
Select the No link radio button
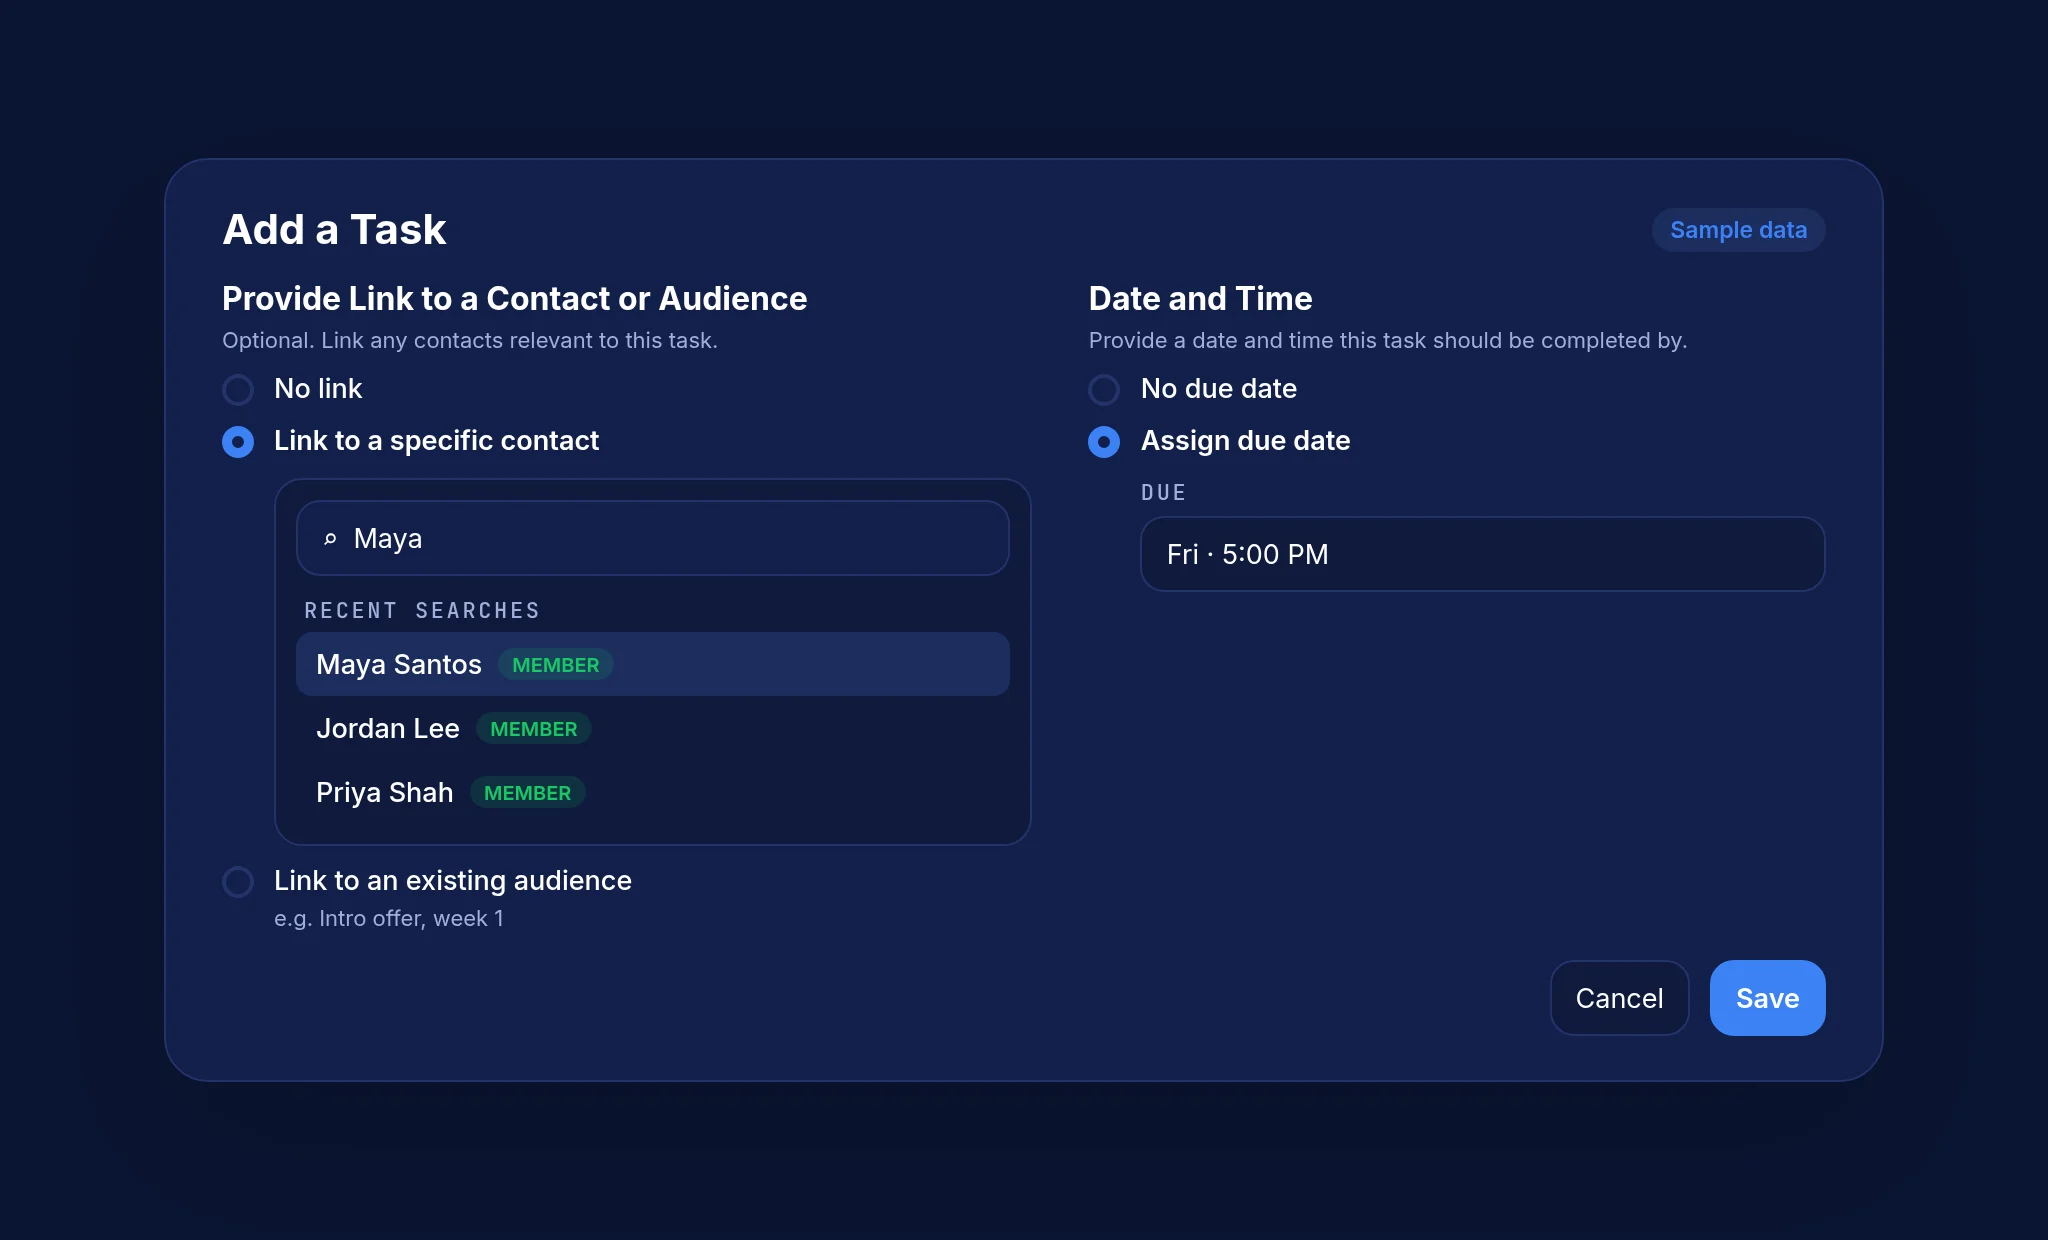click(x=238, y=389)
